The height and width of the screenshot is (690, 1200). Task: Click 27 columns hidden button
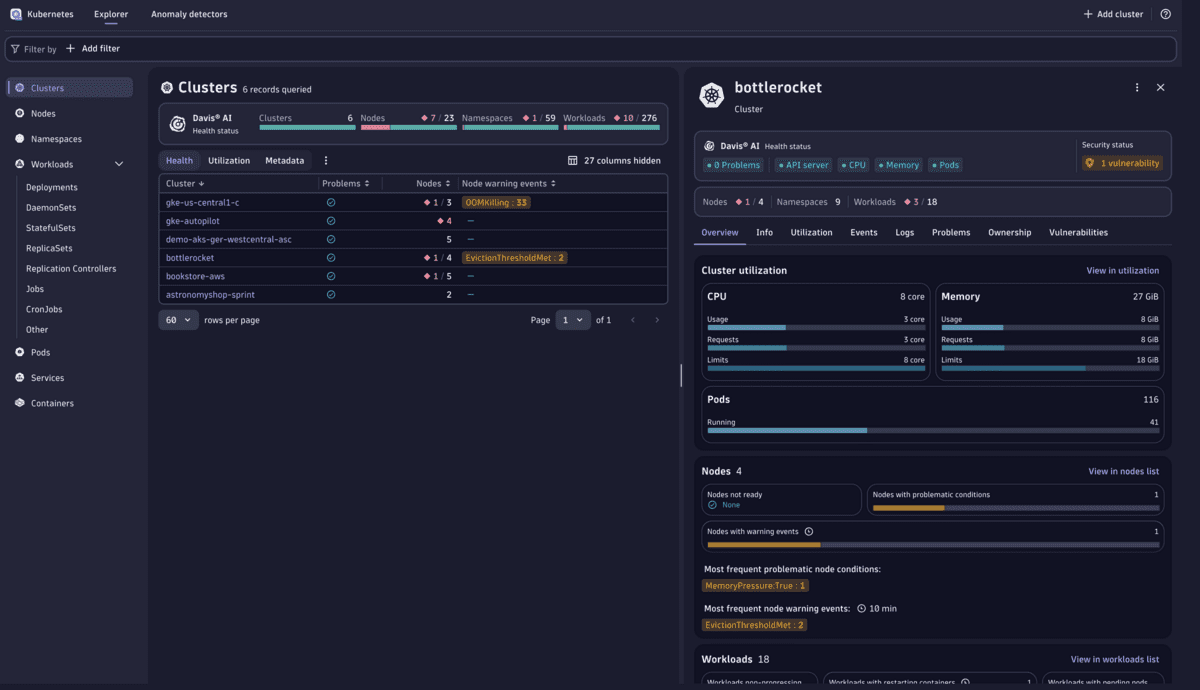[x=614, y=160]
